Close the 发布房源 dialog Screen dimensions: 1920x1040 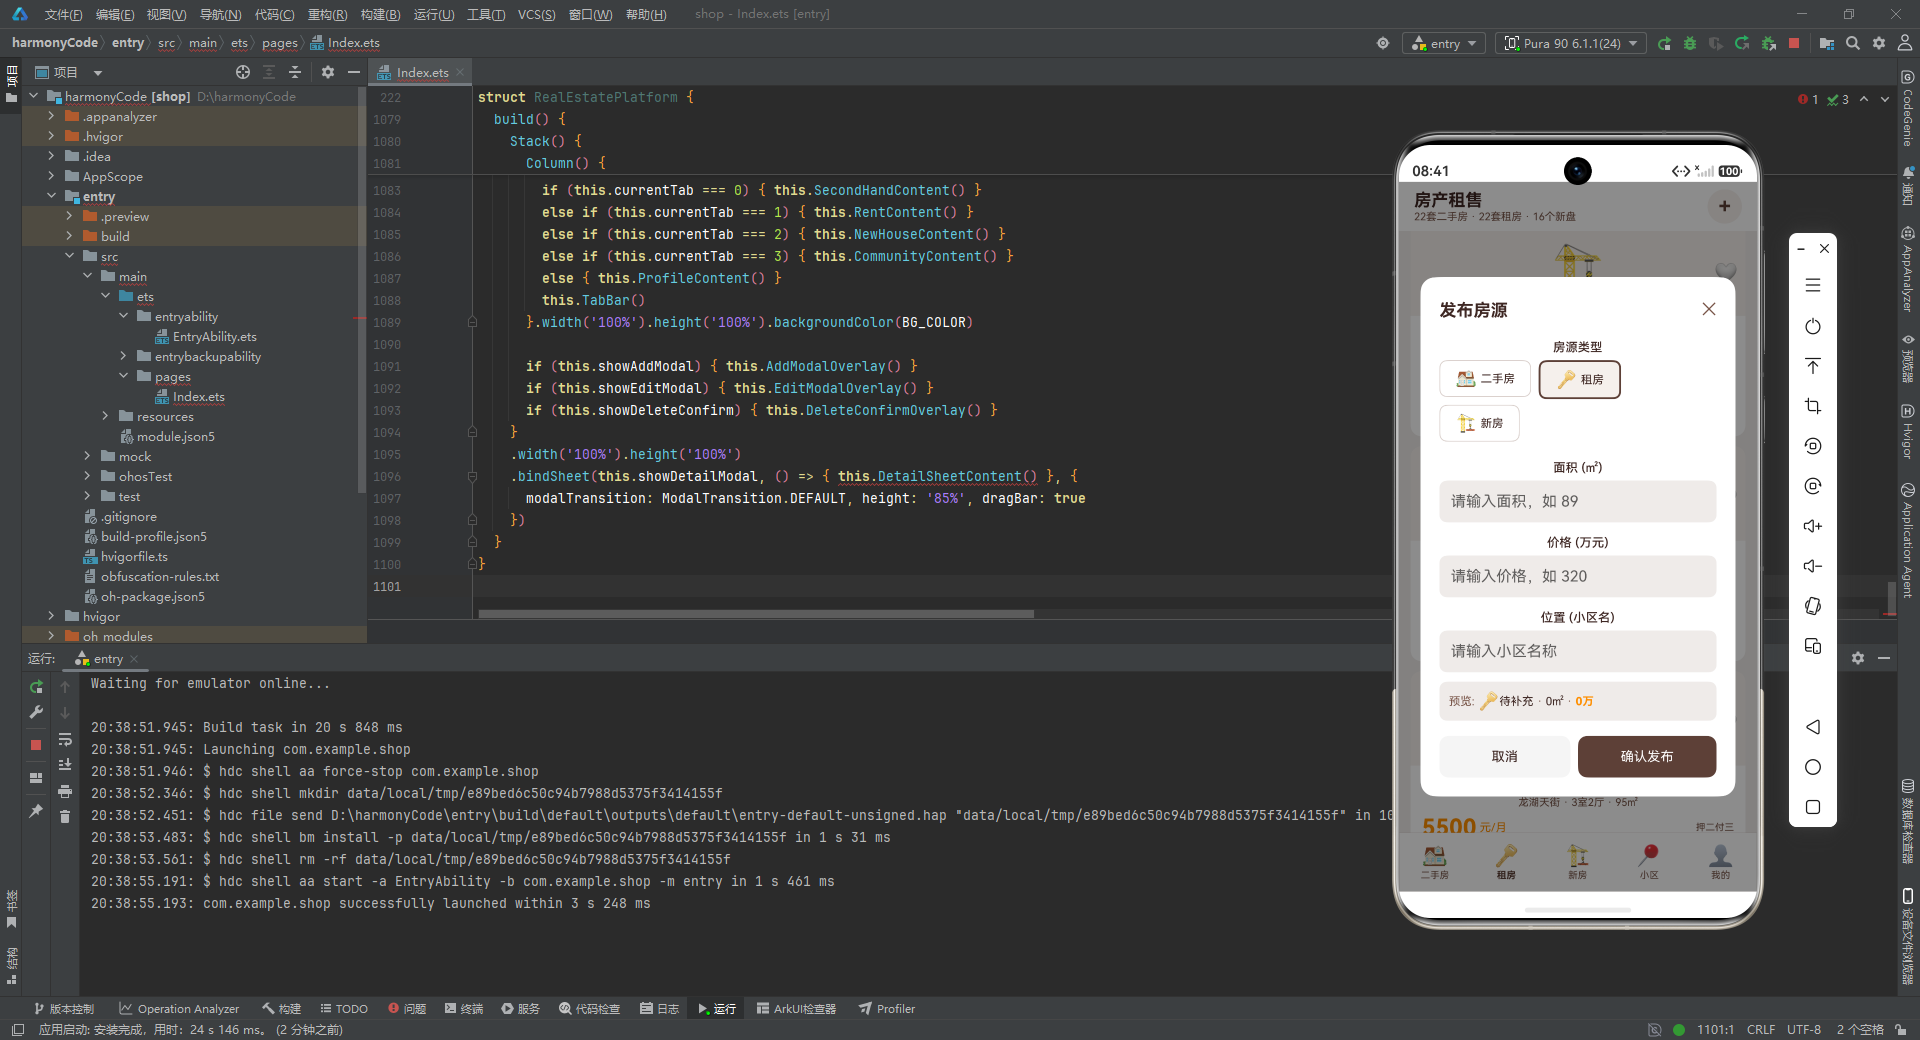point(1709,309)
